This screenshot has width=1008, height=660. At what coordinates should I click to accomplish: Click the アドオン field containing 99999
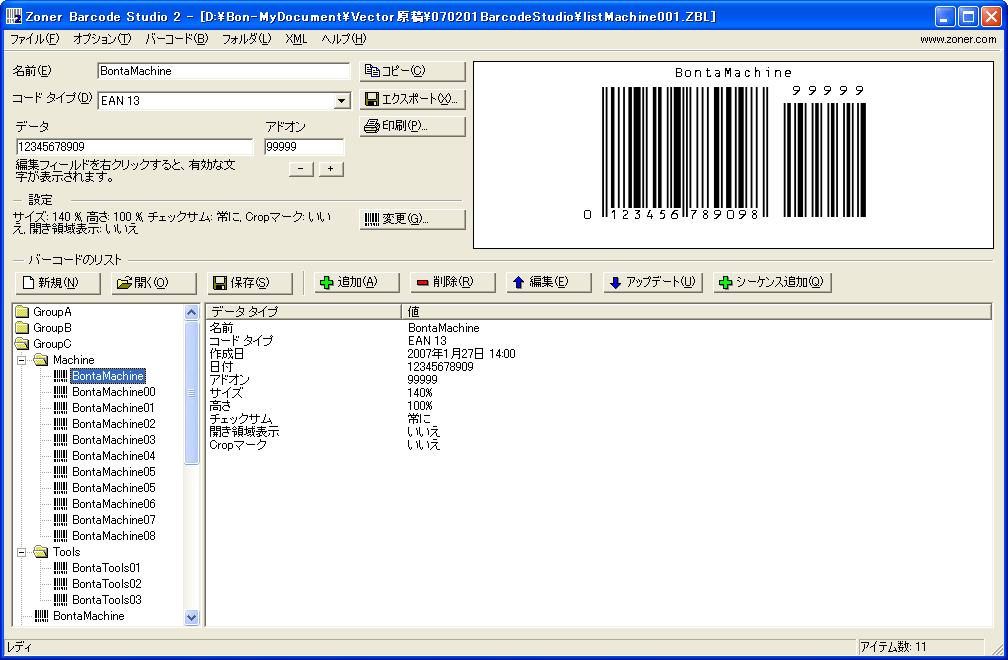pos(304,147)
